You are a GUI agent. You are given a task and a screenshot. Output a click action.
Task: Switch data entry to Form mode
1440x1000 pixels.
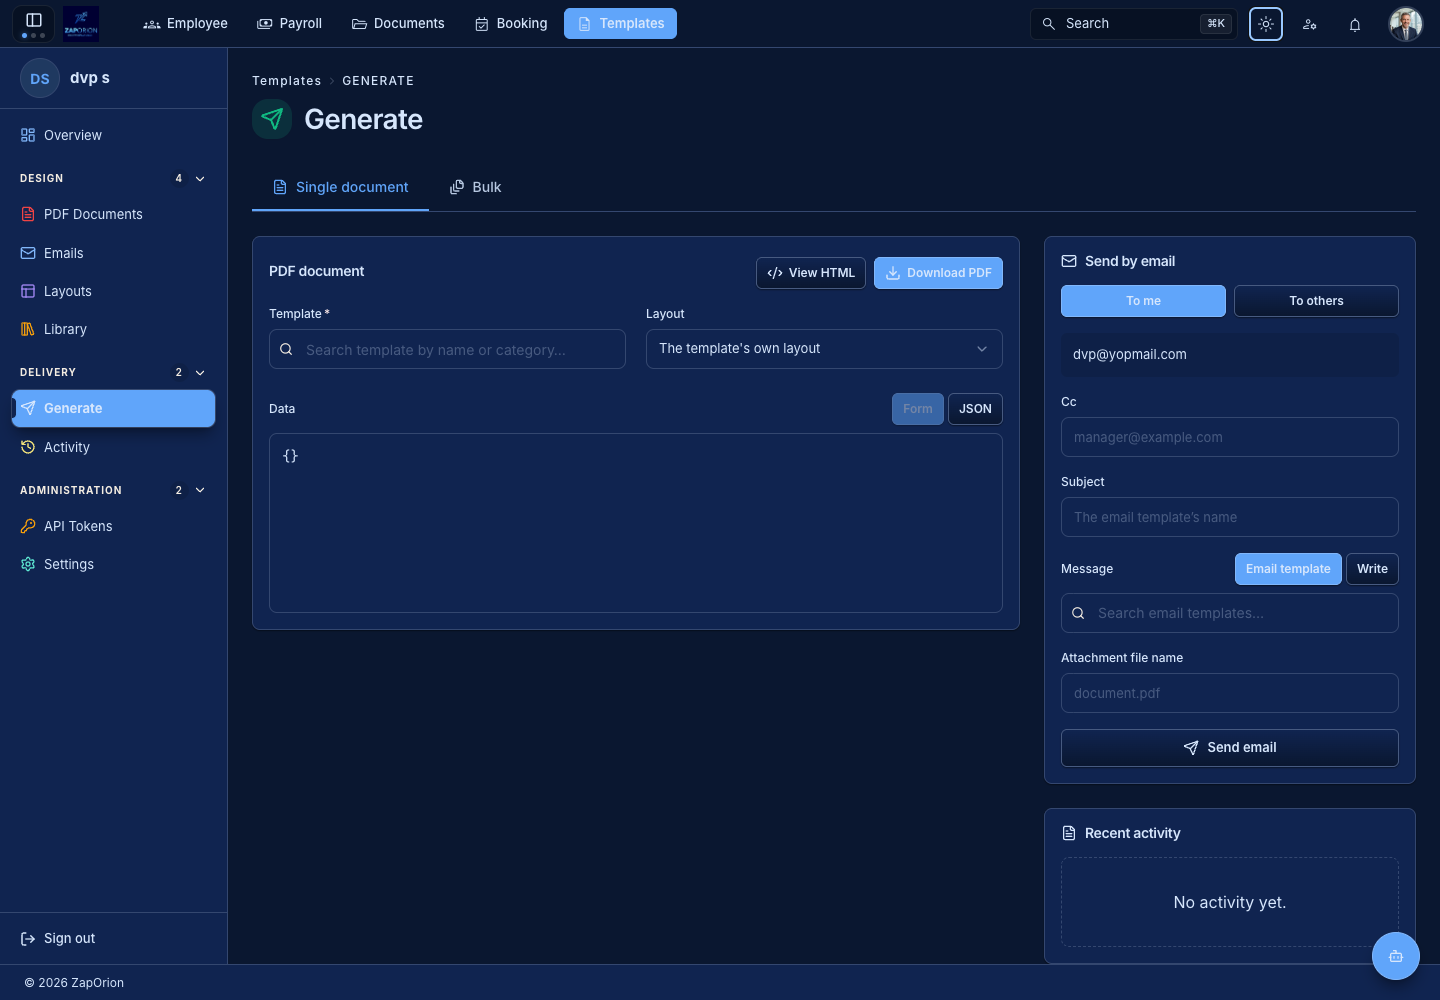tap(918, 409)
